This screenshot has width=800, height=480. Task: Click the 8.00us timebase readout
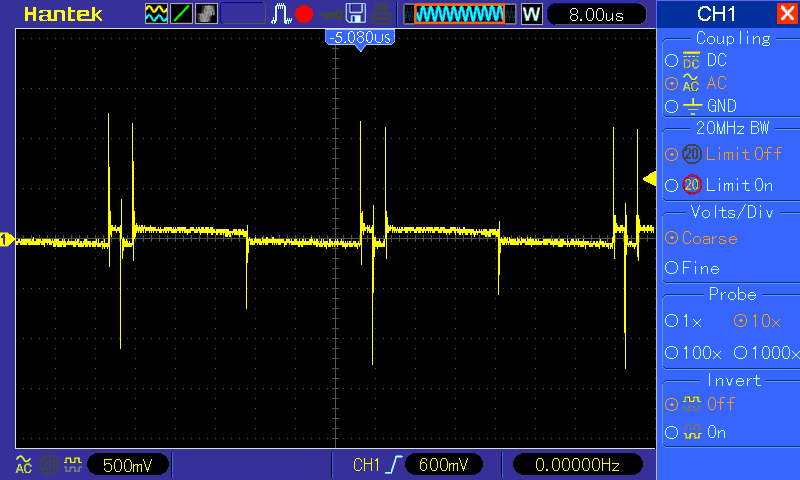596,14
